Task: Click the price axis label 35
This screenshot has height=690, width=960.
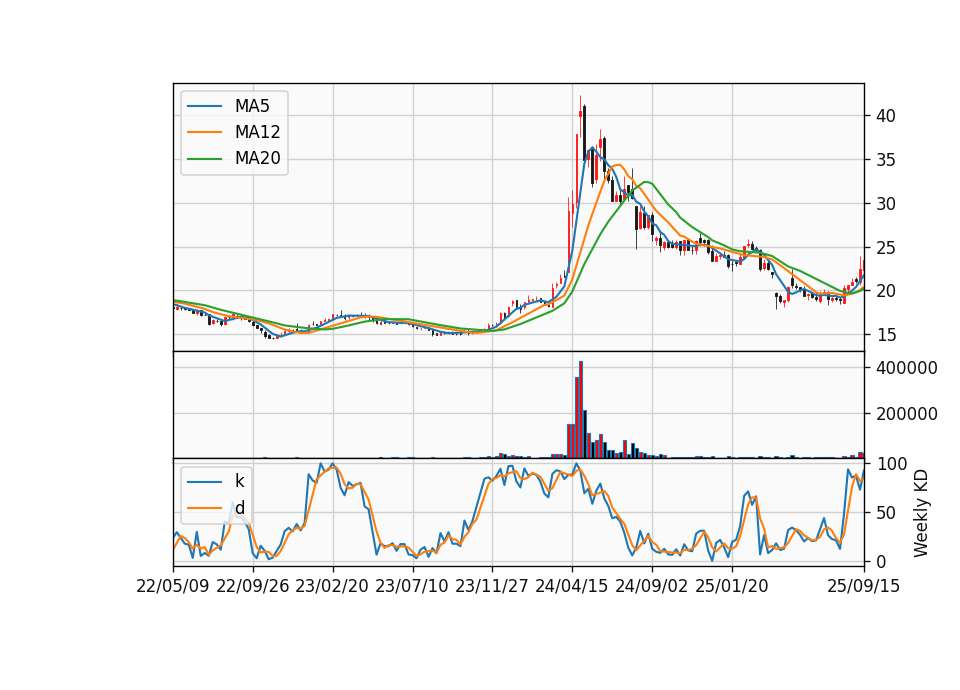Action: click(x=885, y=160)
